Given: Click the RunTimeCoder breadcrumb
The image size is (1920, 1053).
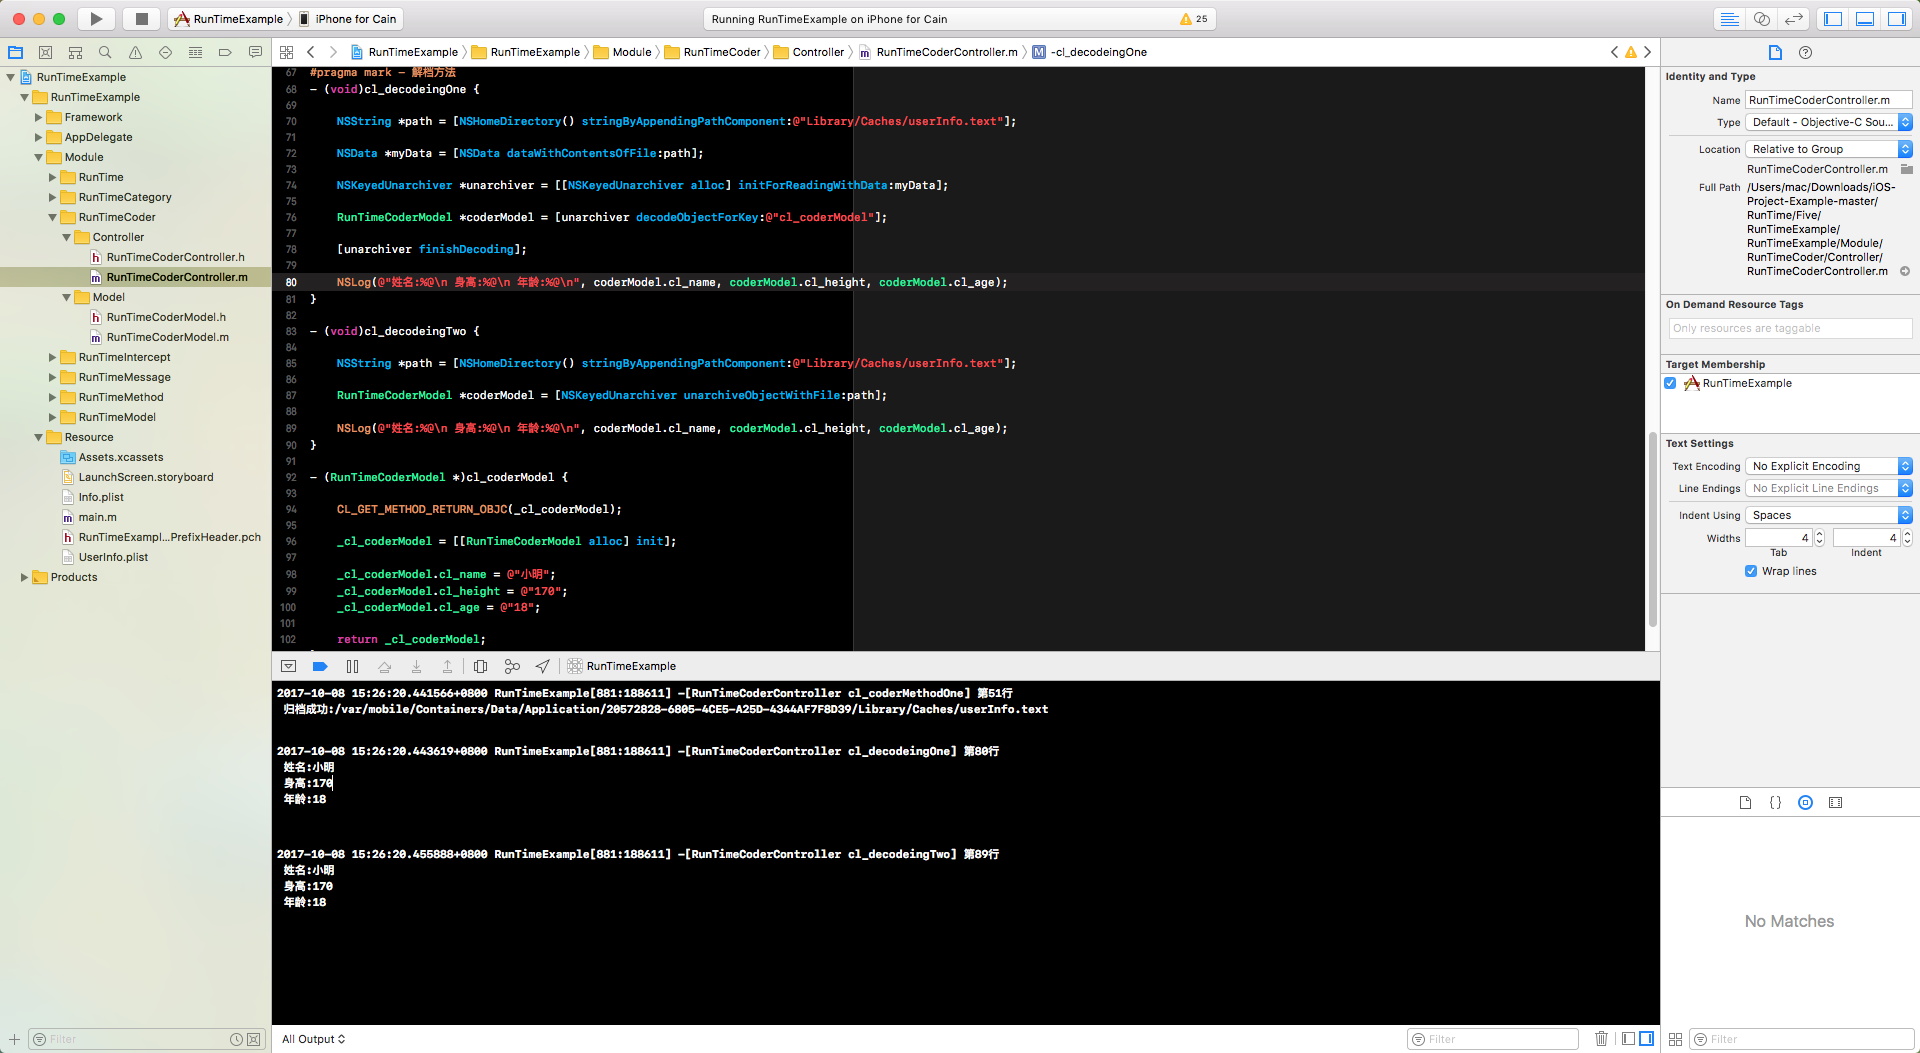Looking at the screenshot, I should tap(713, 52).
